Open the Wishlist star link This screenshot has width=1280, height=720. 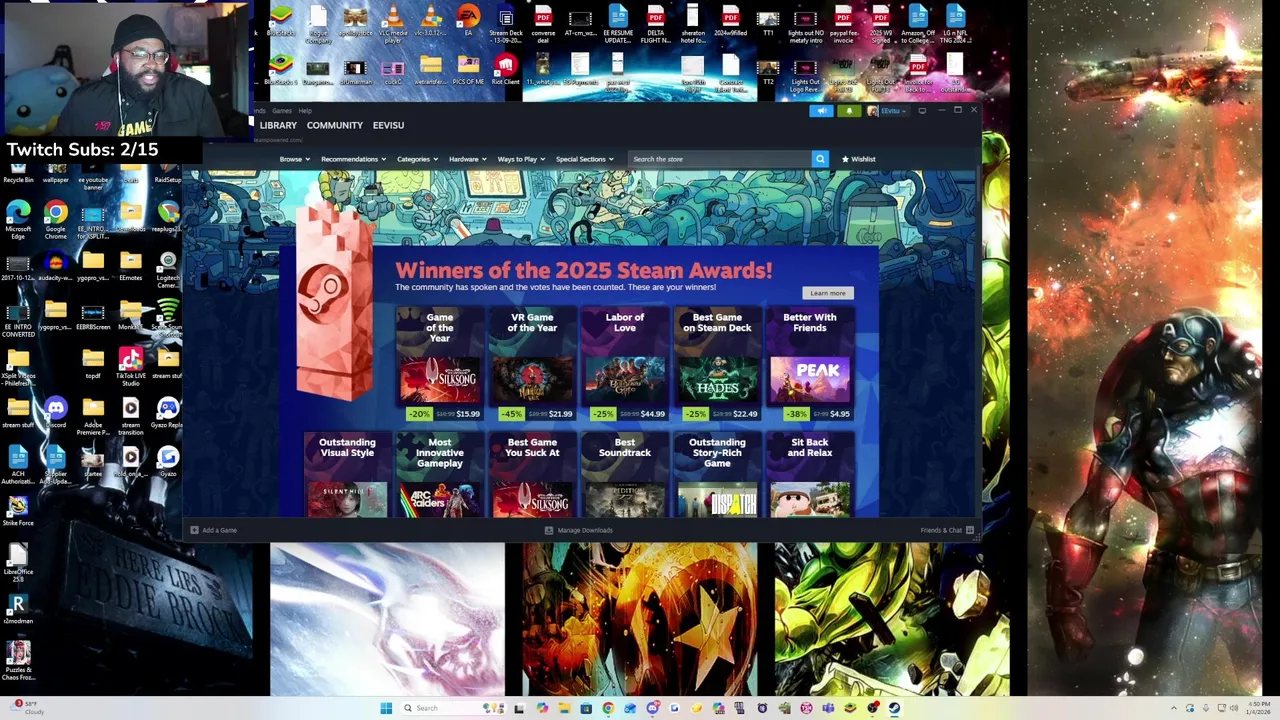[858, 159]
